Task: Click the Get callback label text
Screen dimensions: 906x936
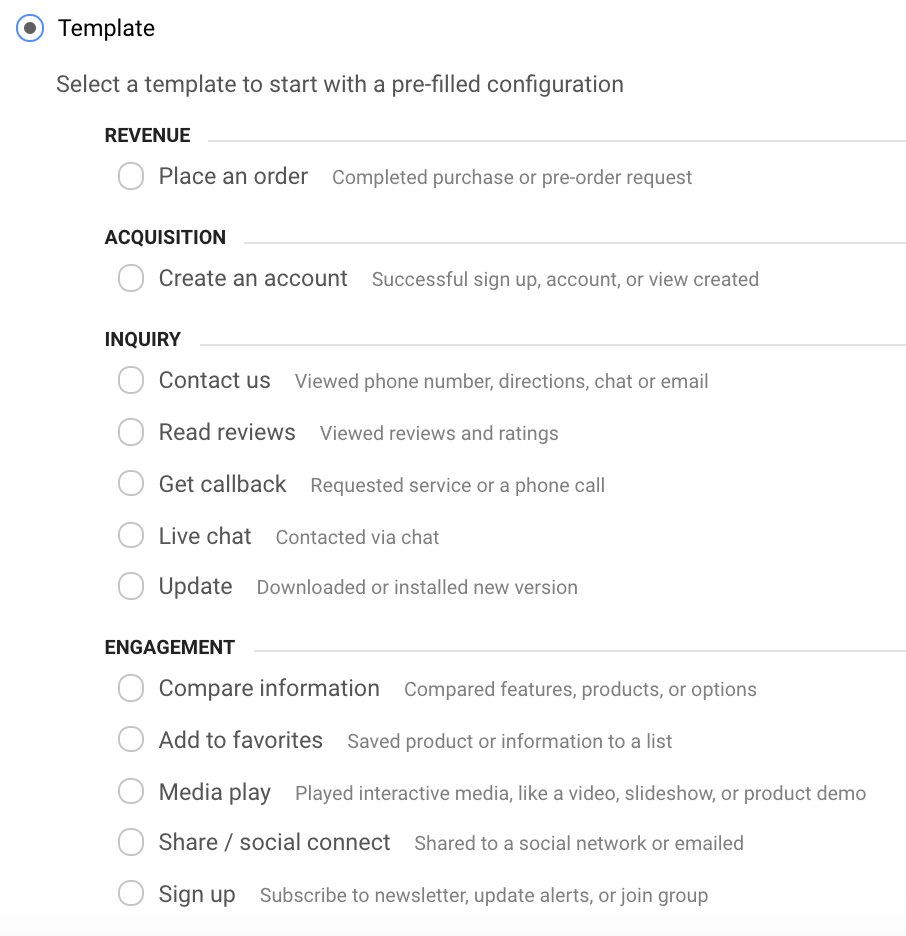Action: 222,484
